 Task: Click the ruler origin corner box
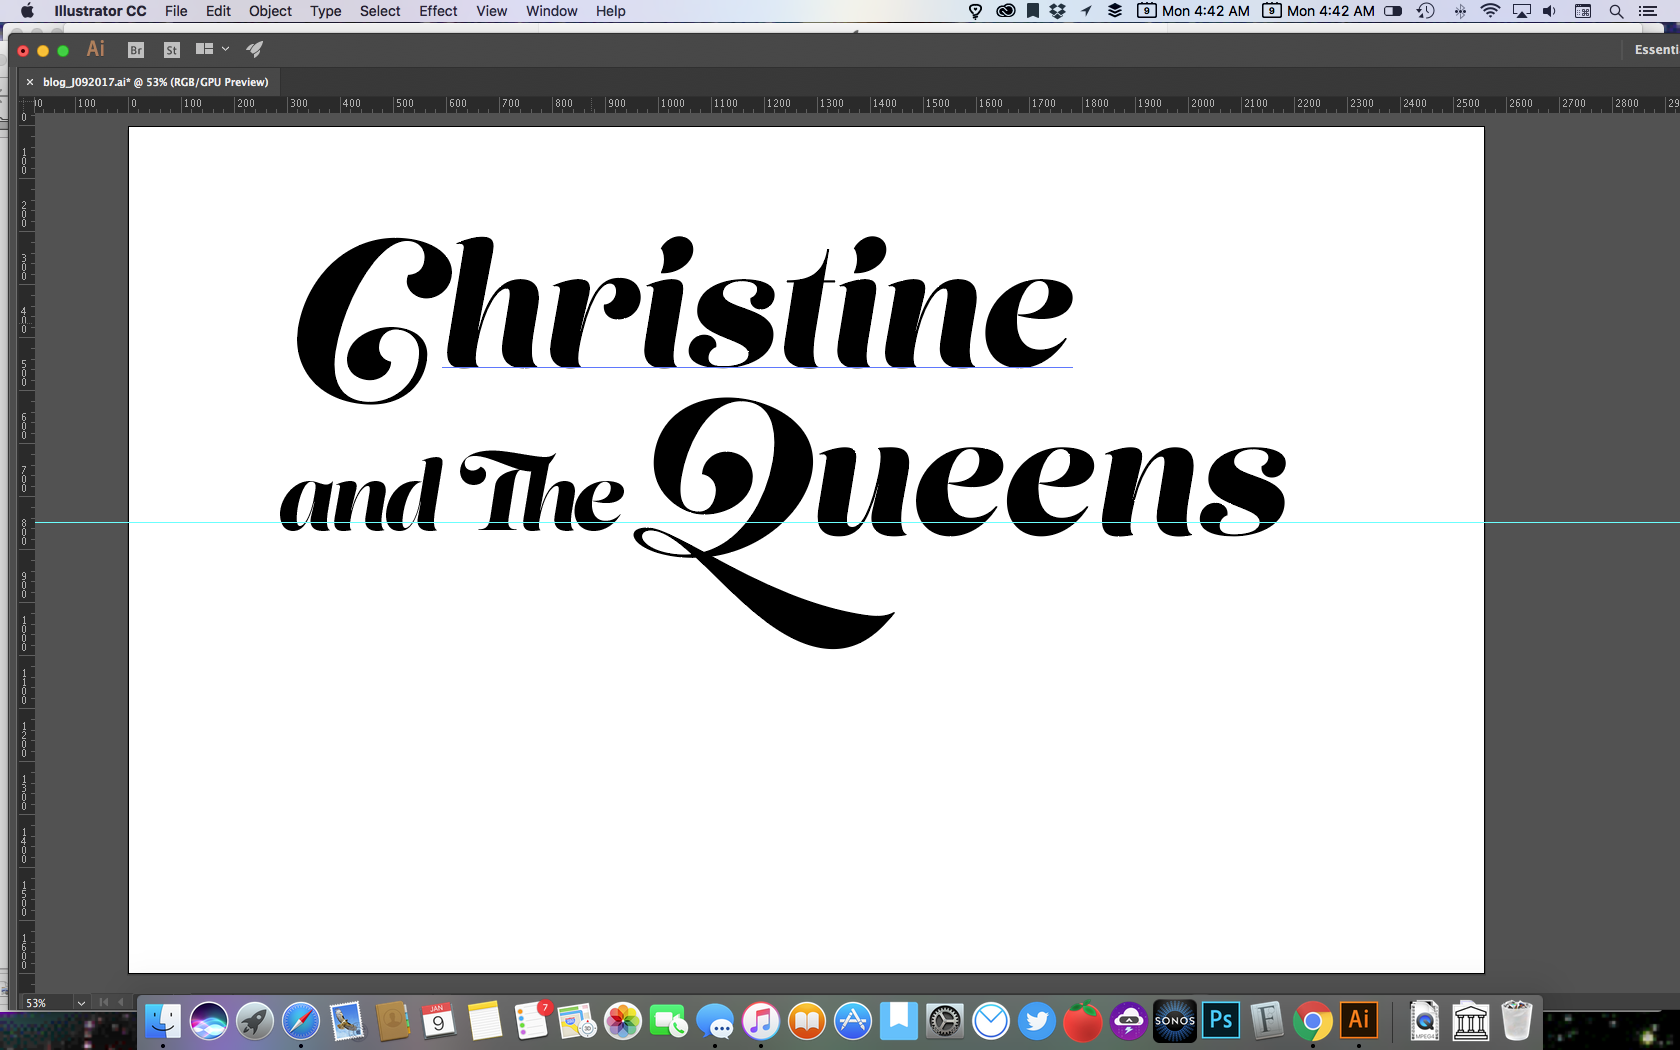click(x=26, y=103)
